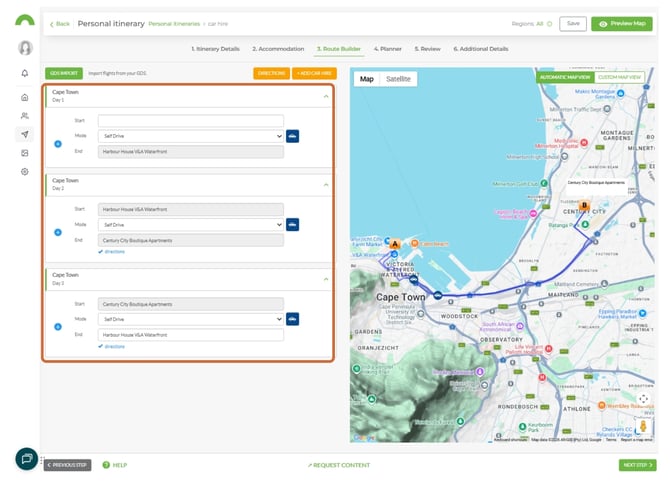Open the settings gear in sidebar
This screenshot has width=670, height=482.
click(x=25, y=172)
